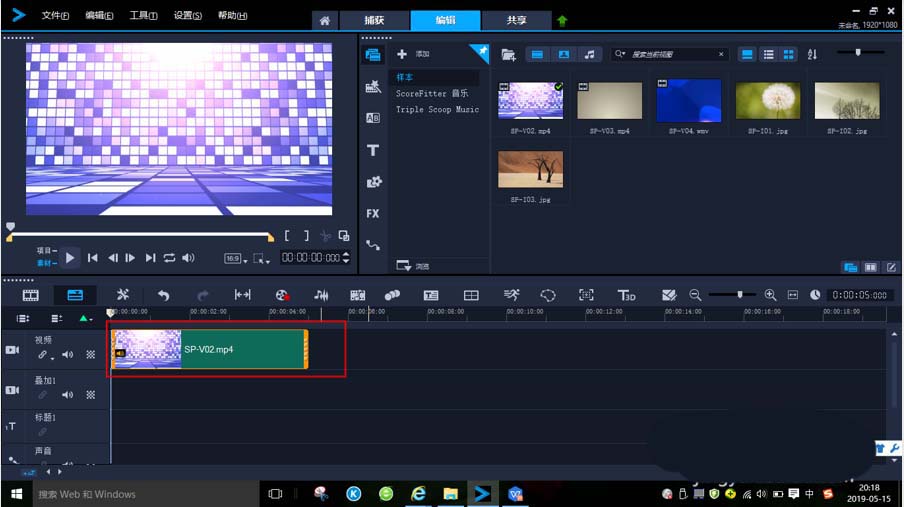Click the timecode up/down stepper
This screenshot has height=507, width=904.
(x=346, y=257)
